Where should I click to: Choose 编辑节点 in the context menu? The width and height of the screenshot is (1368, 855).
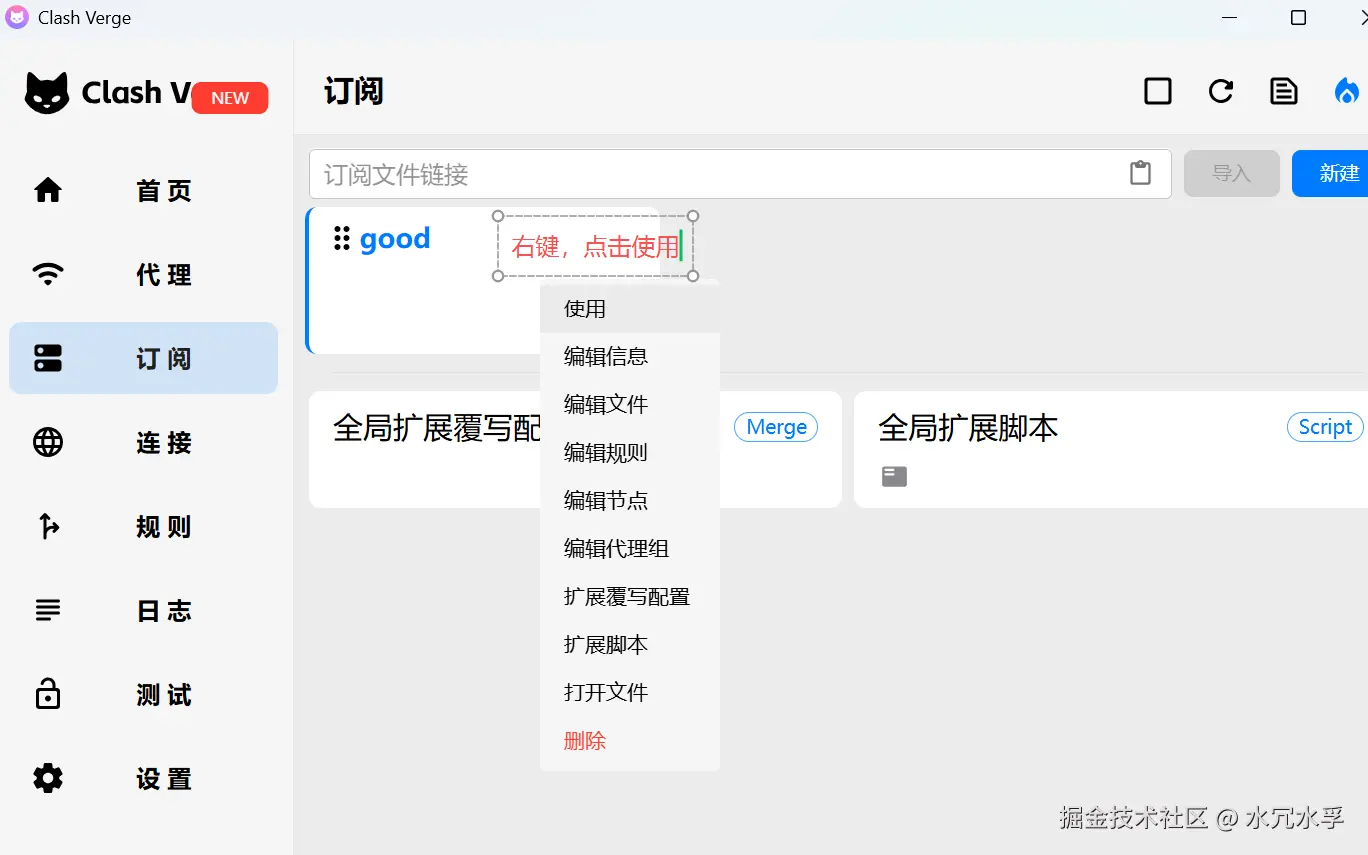tap(630, 500)
